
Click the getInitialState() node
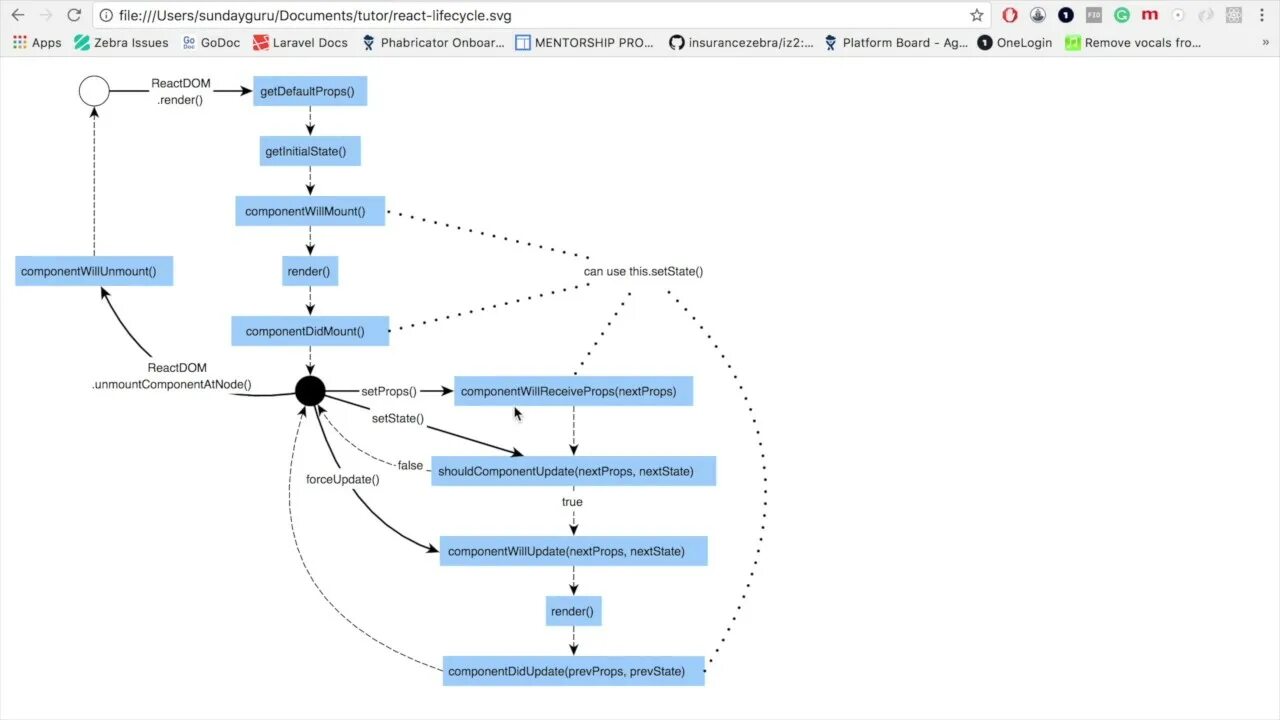tap(310, 151)
